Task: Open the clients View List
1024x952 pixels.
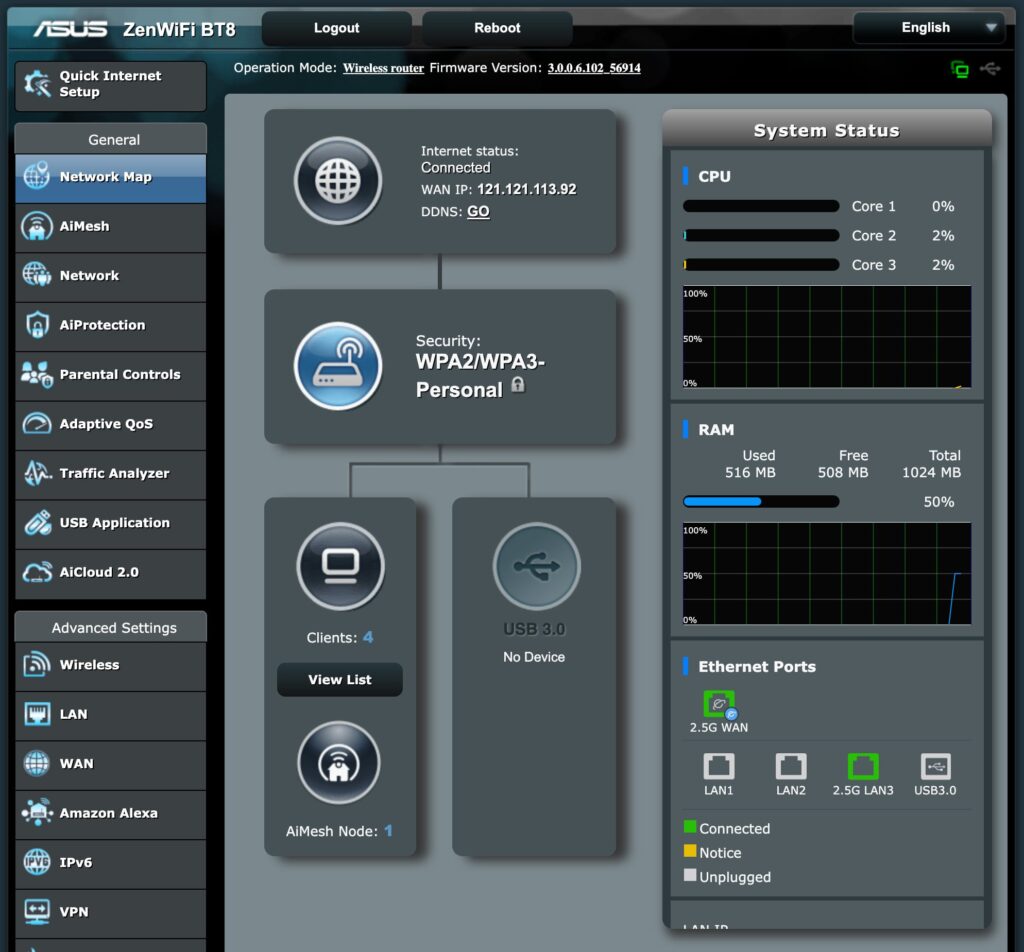Action: tap(340, 680)
